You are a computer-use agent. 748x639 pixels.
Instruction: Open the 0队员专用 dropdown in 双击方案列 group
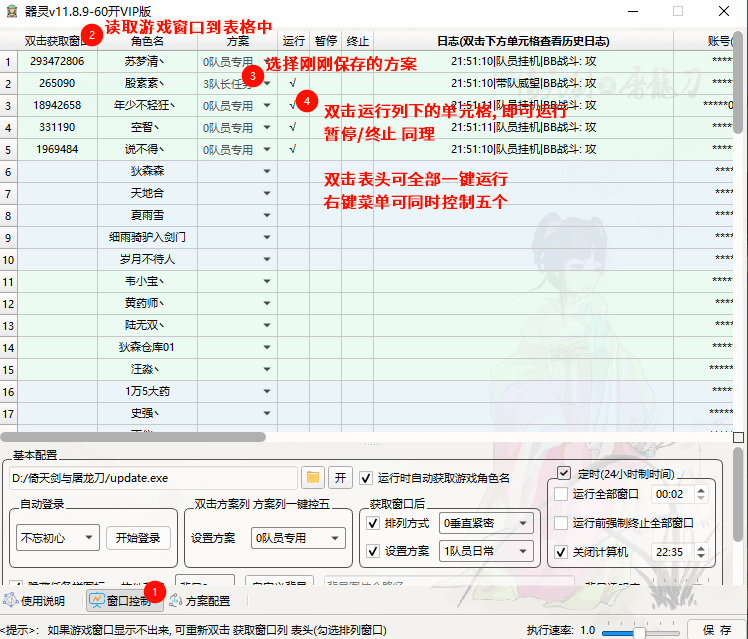(298, 538)
